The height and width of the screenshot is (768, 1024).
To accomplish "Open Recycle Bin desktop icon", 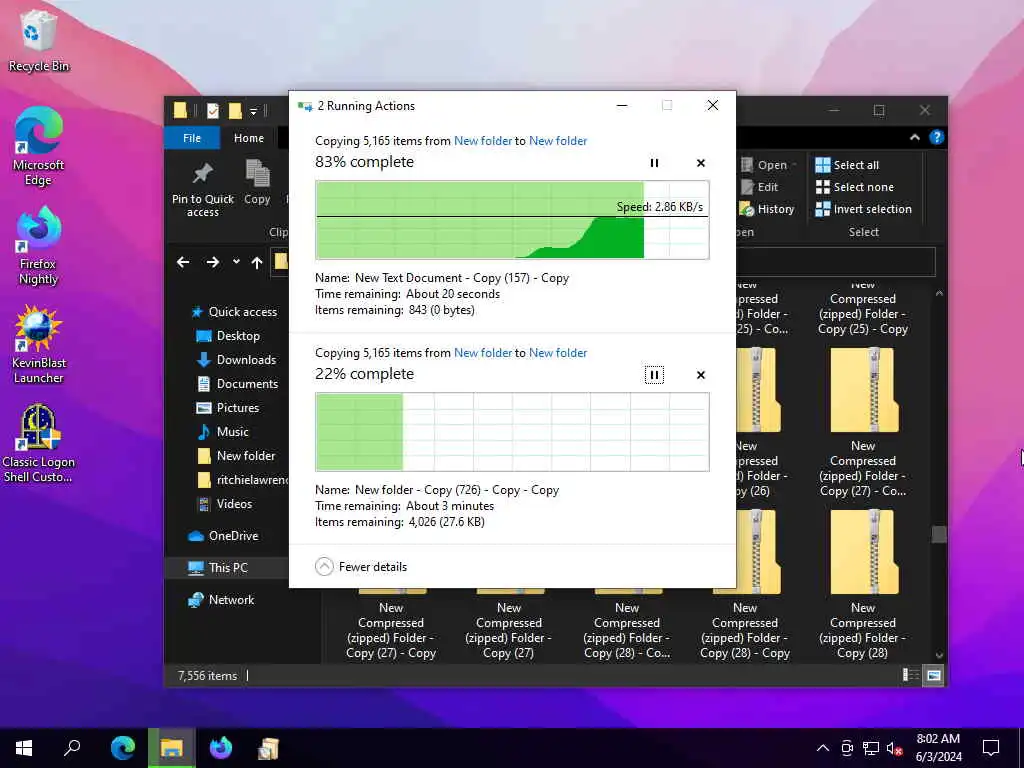I will tap(39, 42).
